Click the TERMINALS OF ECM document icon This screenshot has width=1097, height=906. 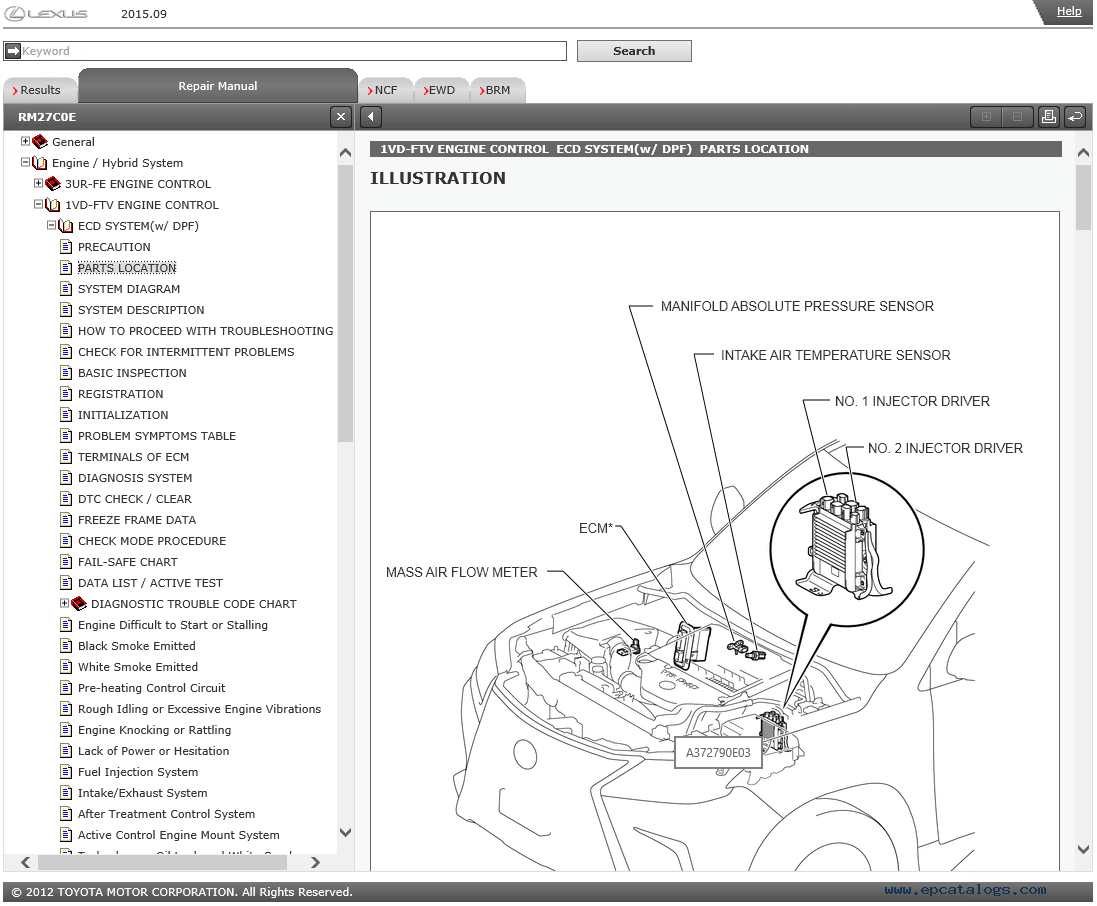click(66, 457)
